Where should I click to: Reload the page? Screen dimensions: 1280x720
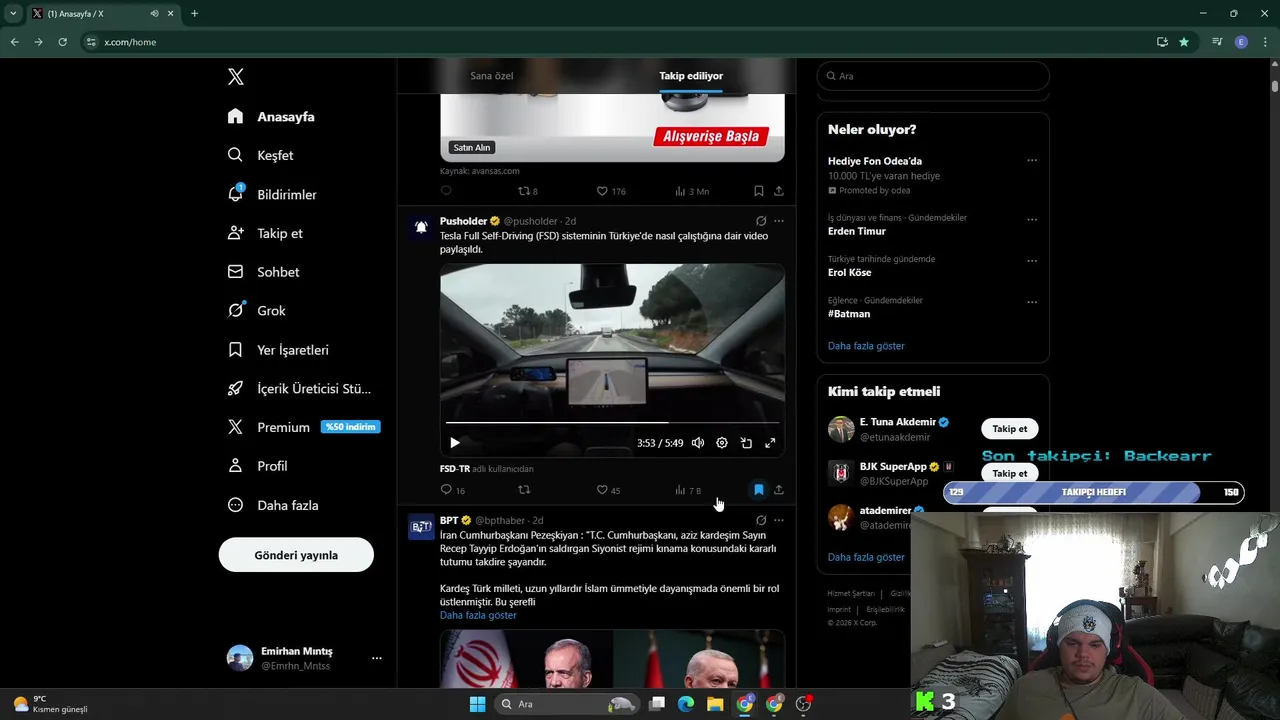[62, 42]
